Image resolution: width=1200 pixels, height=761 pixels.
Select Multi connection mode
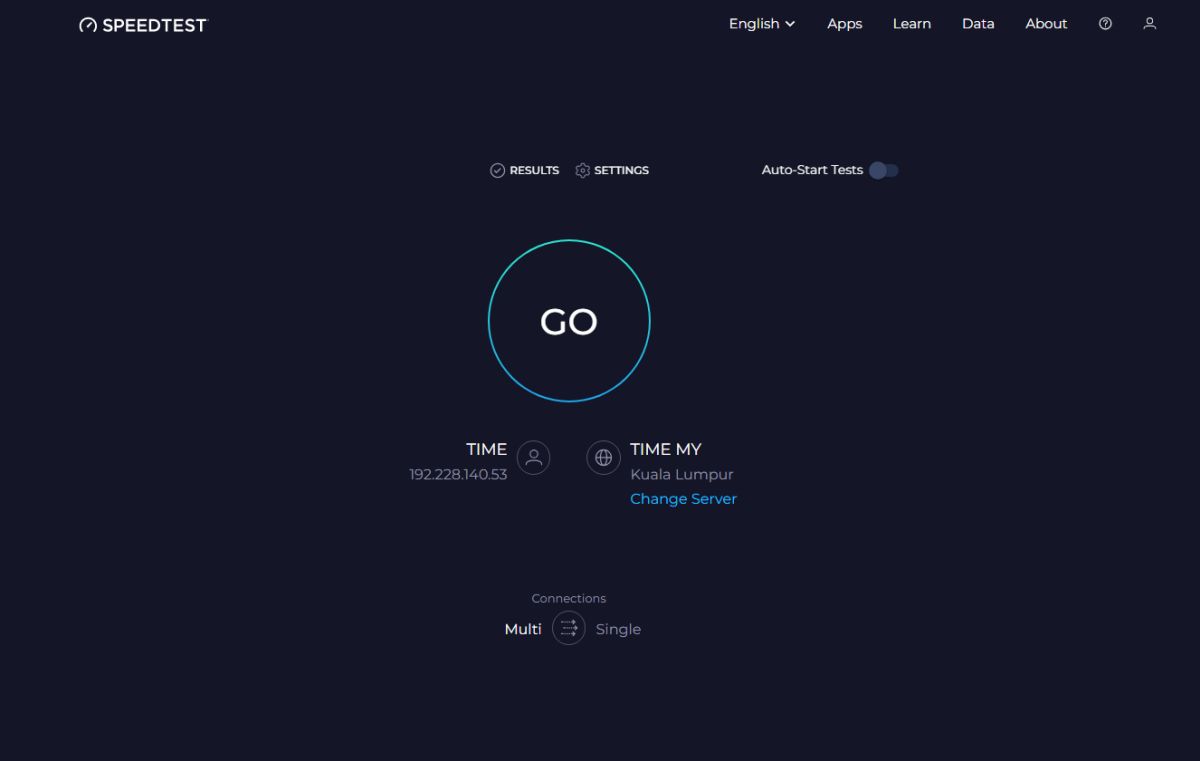pyautogui.click(x=522, y=628)
